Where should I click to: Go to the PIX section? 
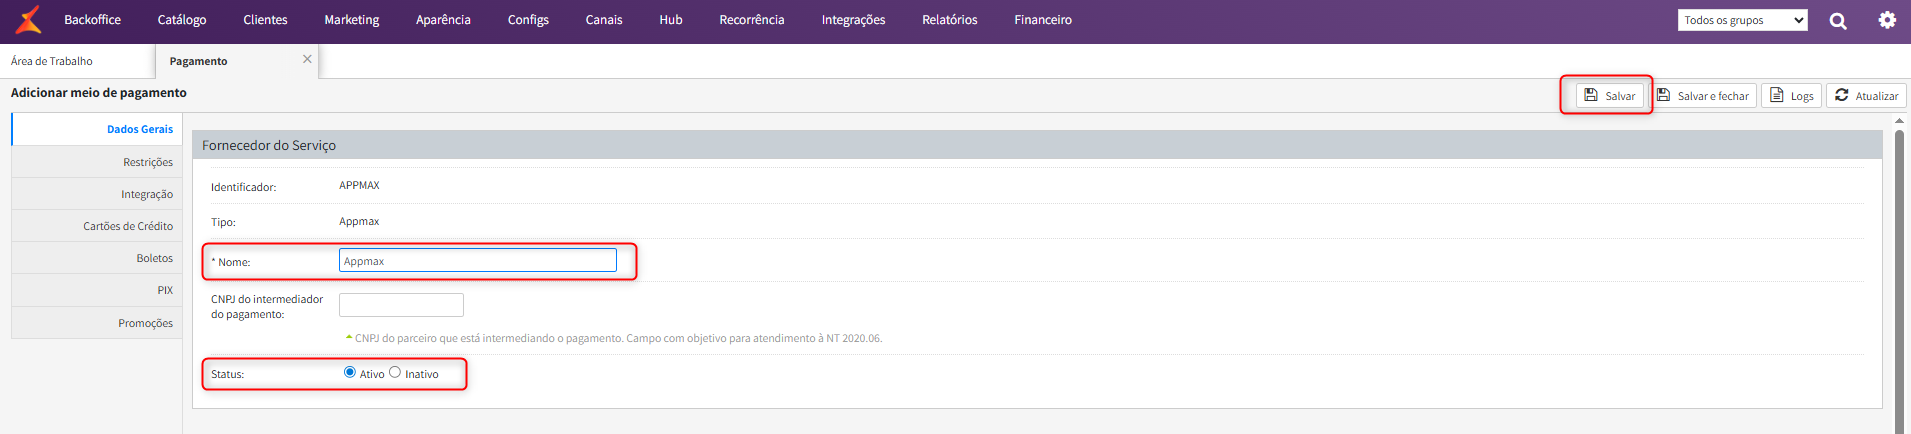pos(97,290)
